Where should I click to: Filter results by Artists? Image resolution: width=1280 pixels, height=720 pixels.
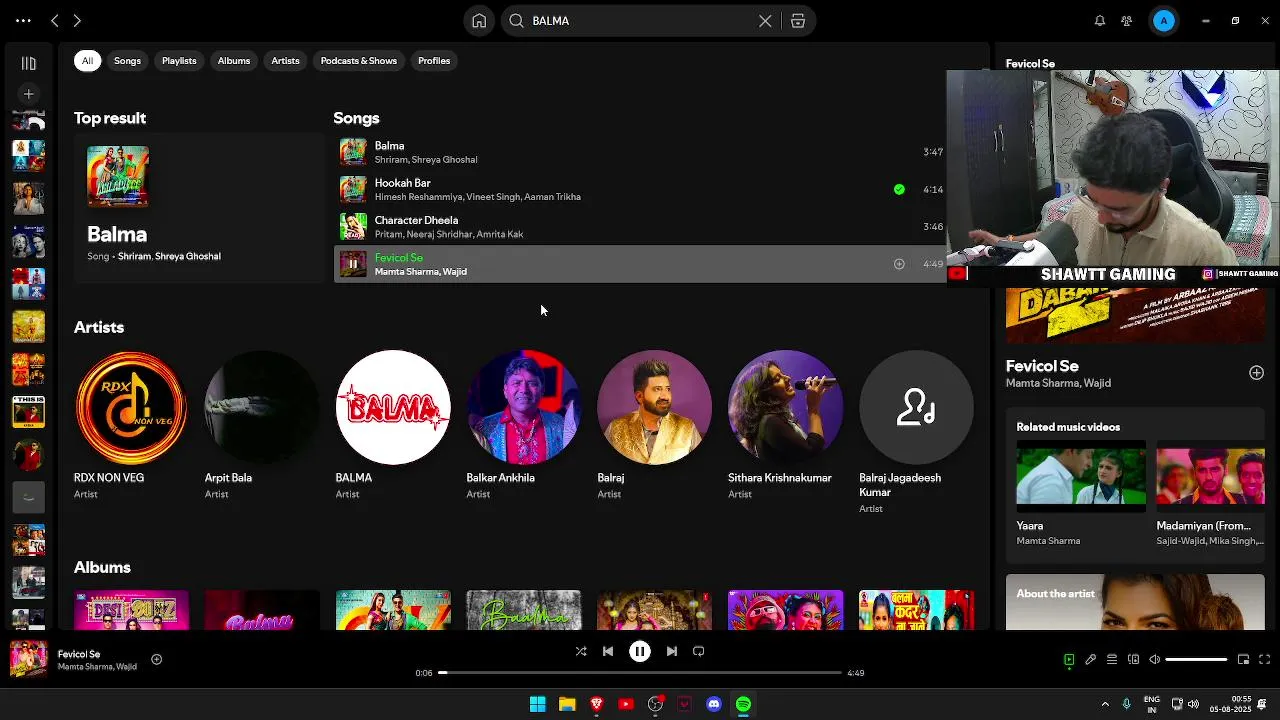(285, 61)
